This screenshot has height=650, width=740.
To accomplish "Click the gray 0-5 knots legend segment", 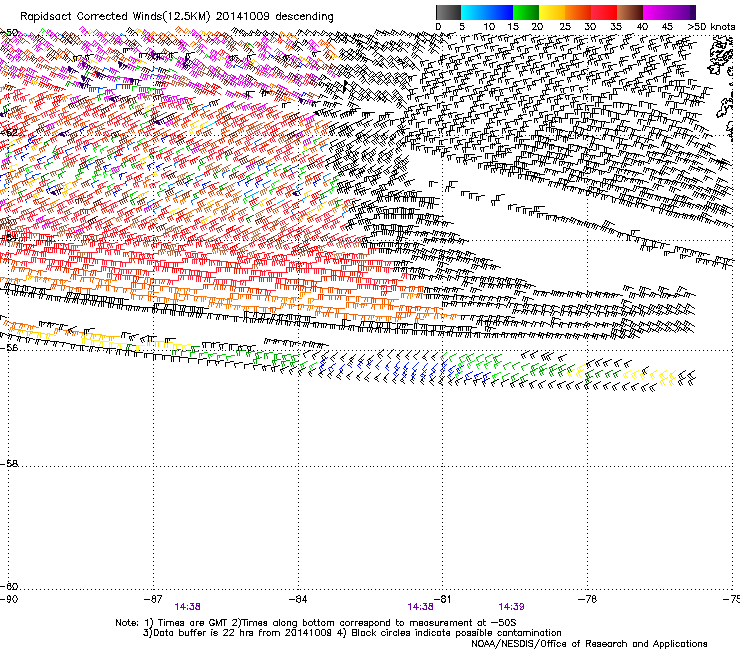I will (448, 12).
